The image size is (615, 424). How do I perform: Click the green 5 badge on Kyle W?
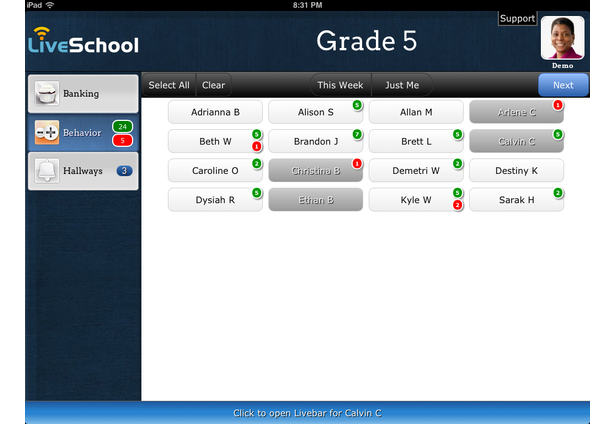pyautogui.click(x=457, y=193)
